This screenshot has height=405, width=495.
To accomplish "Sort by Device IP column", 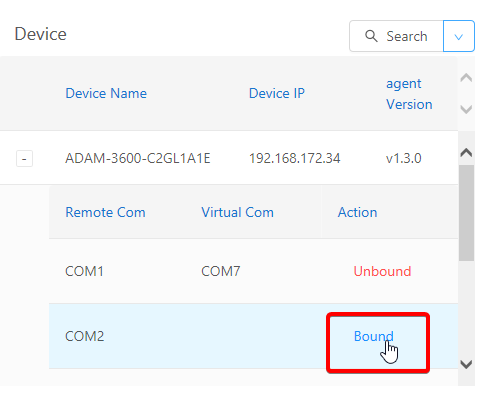I will 277,93.
